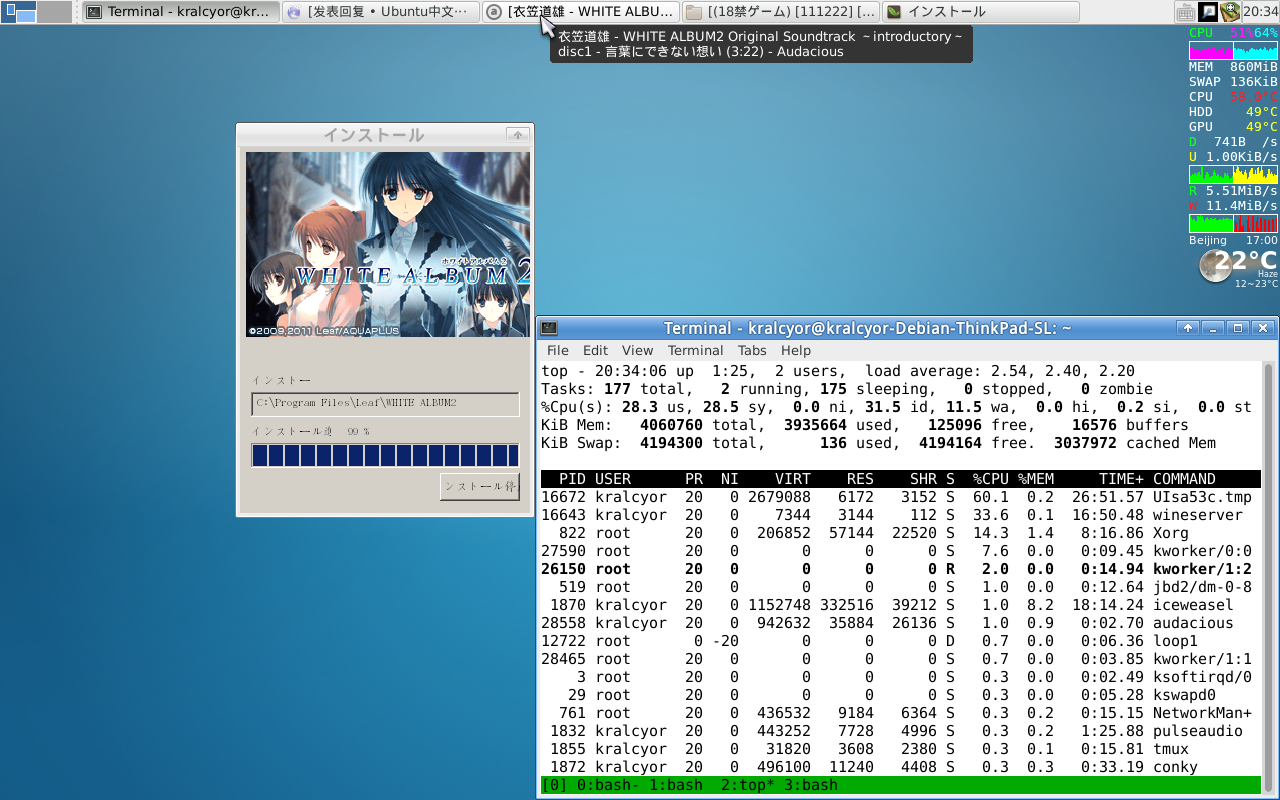Viewport: 1280px width, 800px height.
Task: Click the install-stop button in installer
Action: click(480, 487)
